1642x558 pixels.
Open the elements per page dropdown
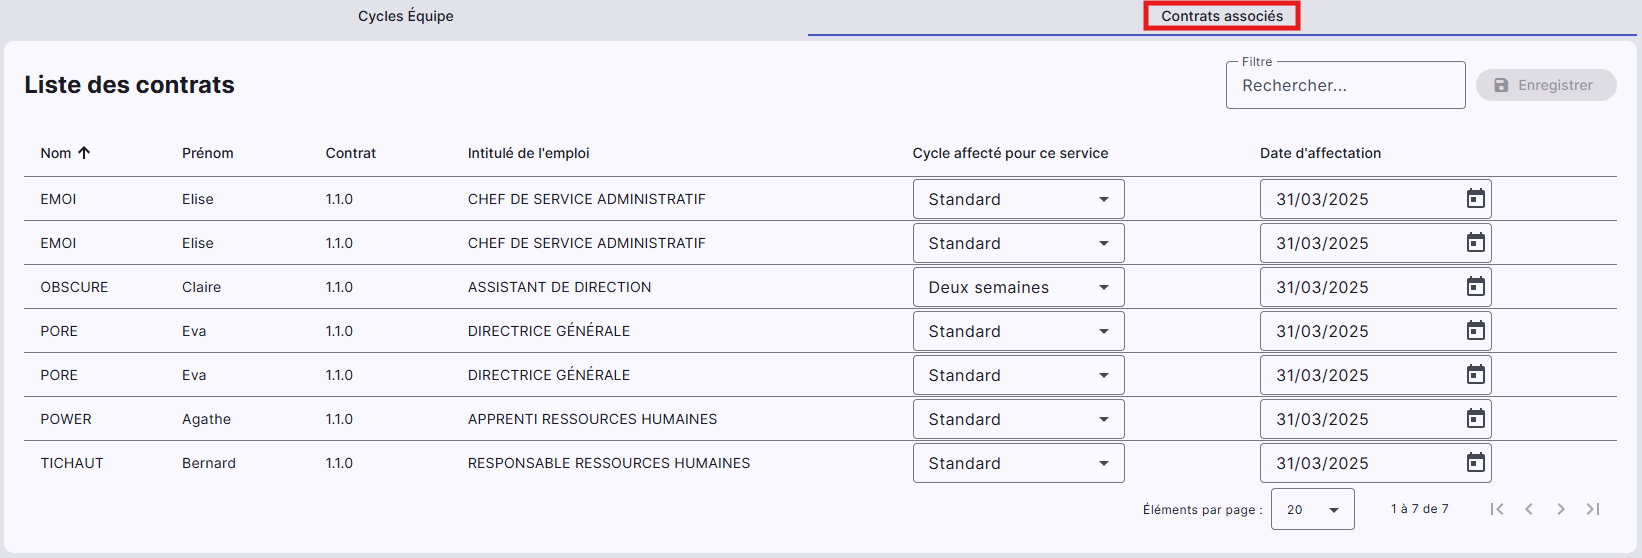click(x=1312, y=509)
